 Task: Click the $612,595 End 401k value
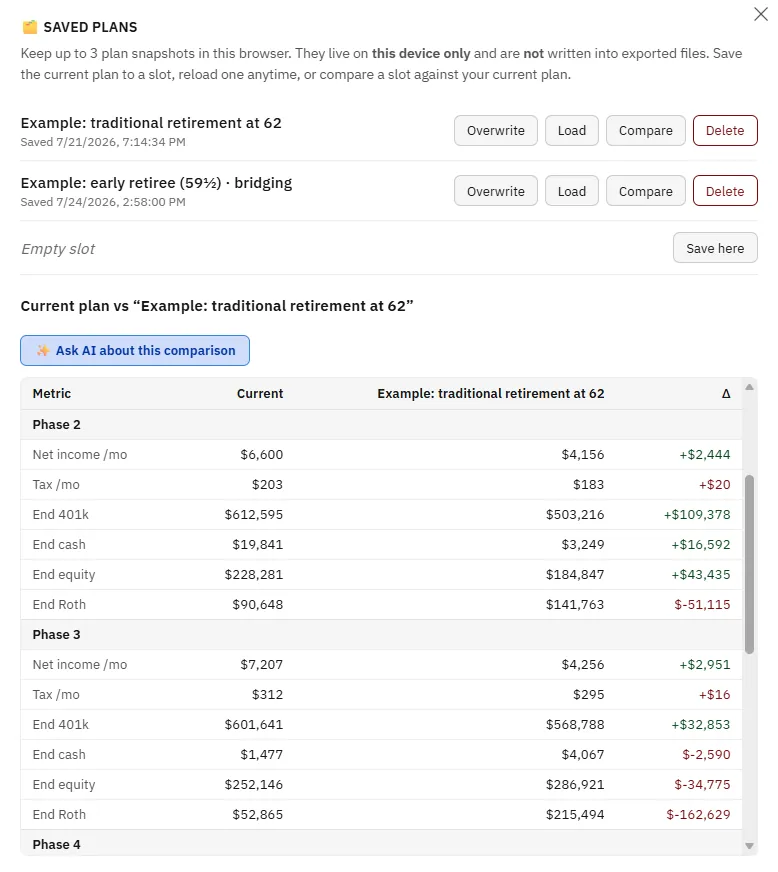click(x=254, y=515)
